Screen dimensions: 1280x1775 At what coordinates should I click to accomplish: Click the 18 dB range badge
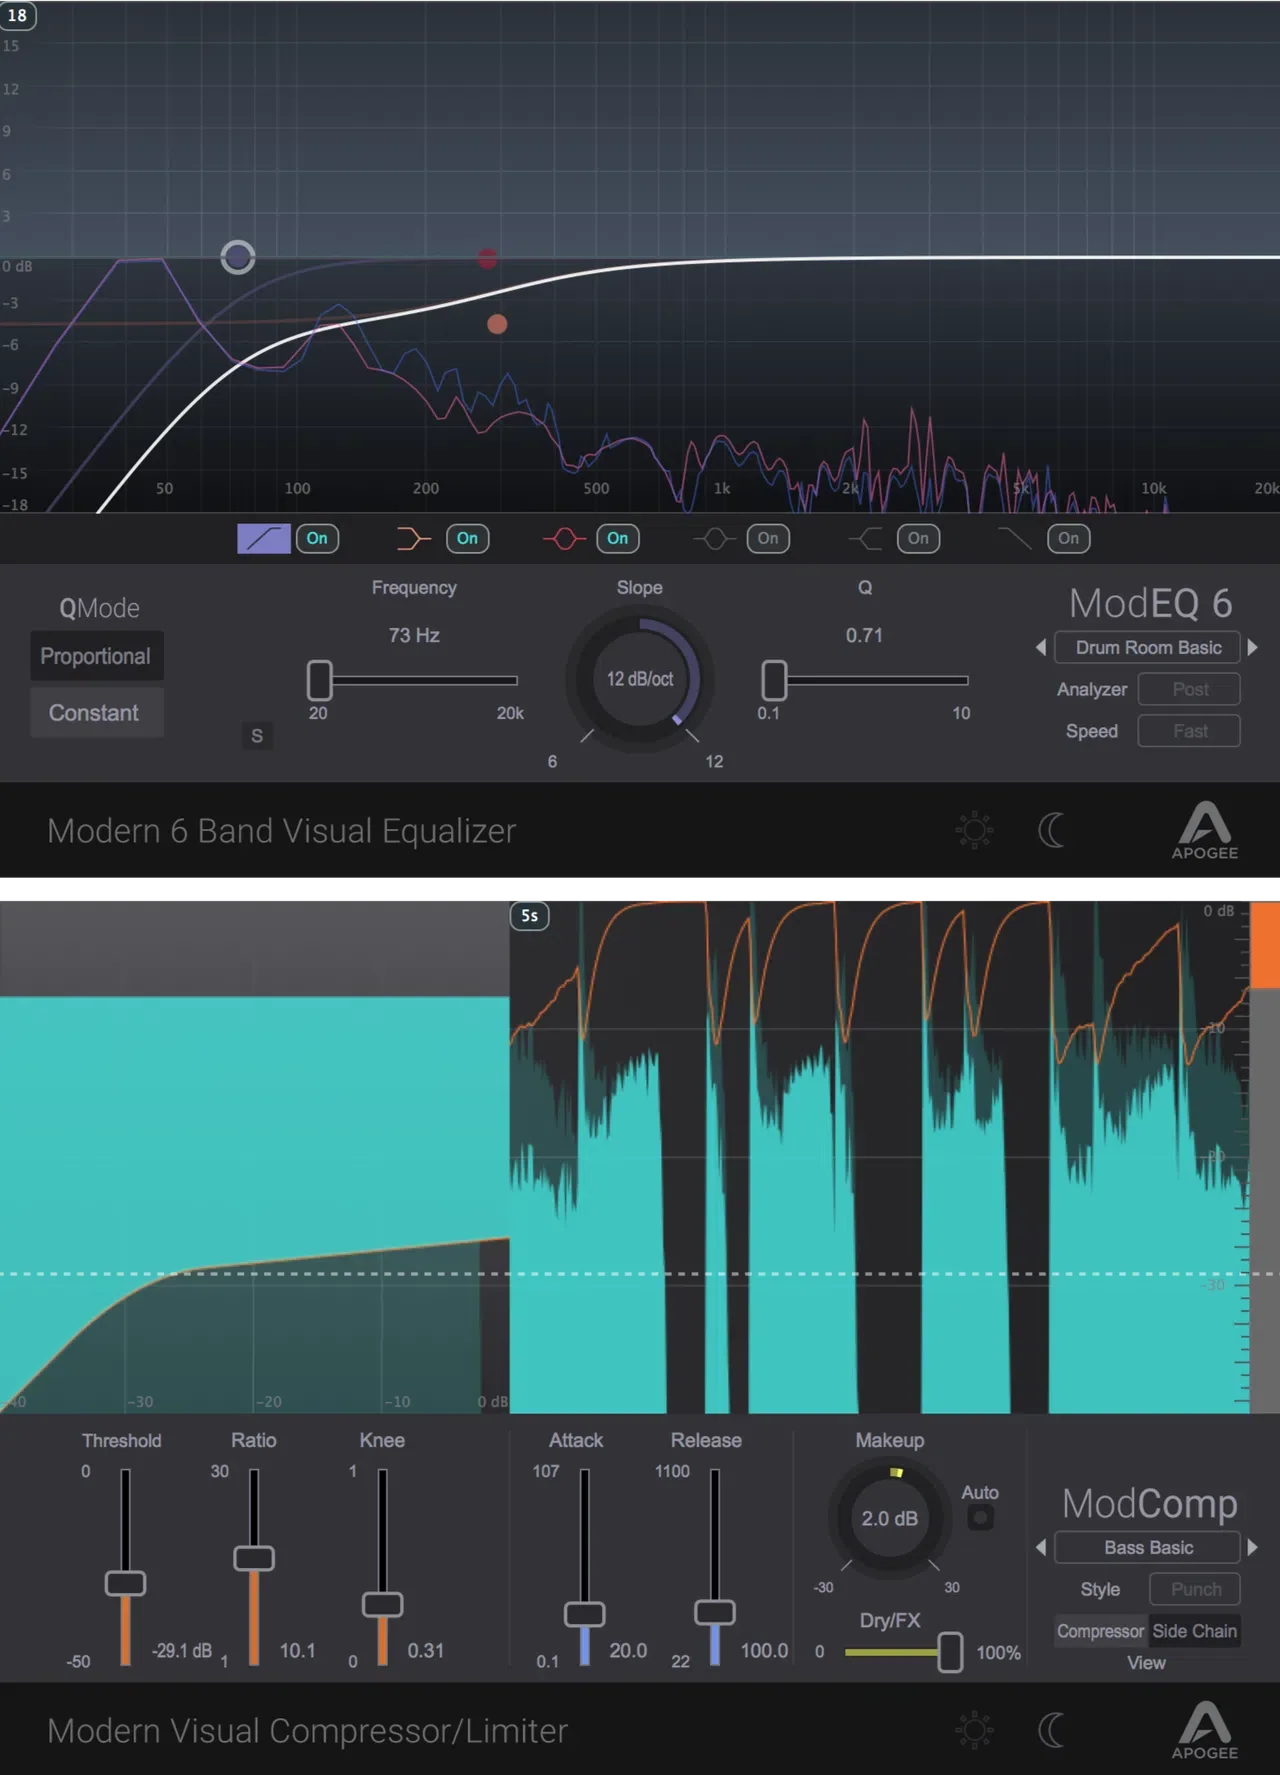click(18, 15)
